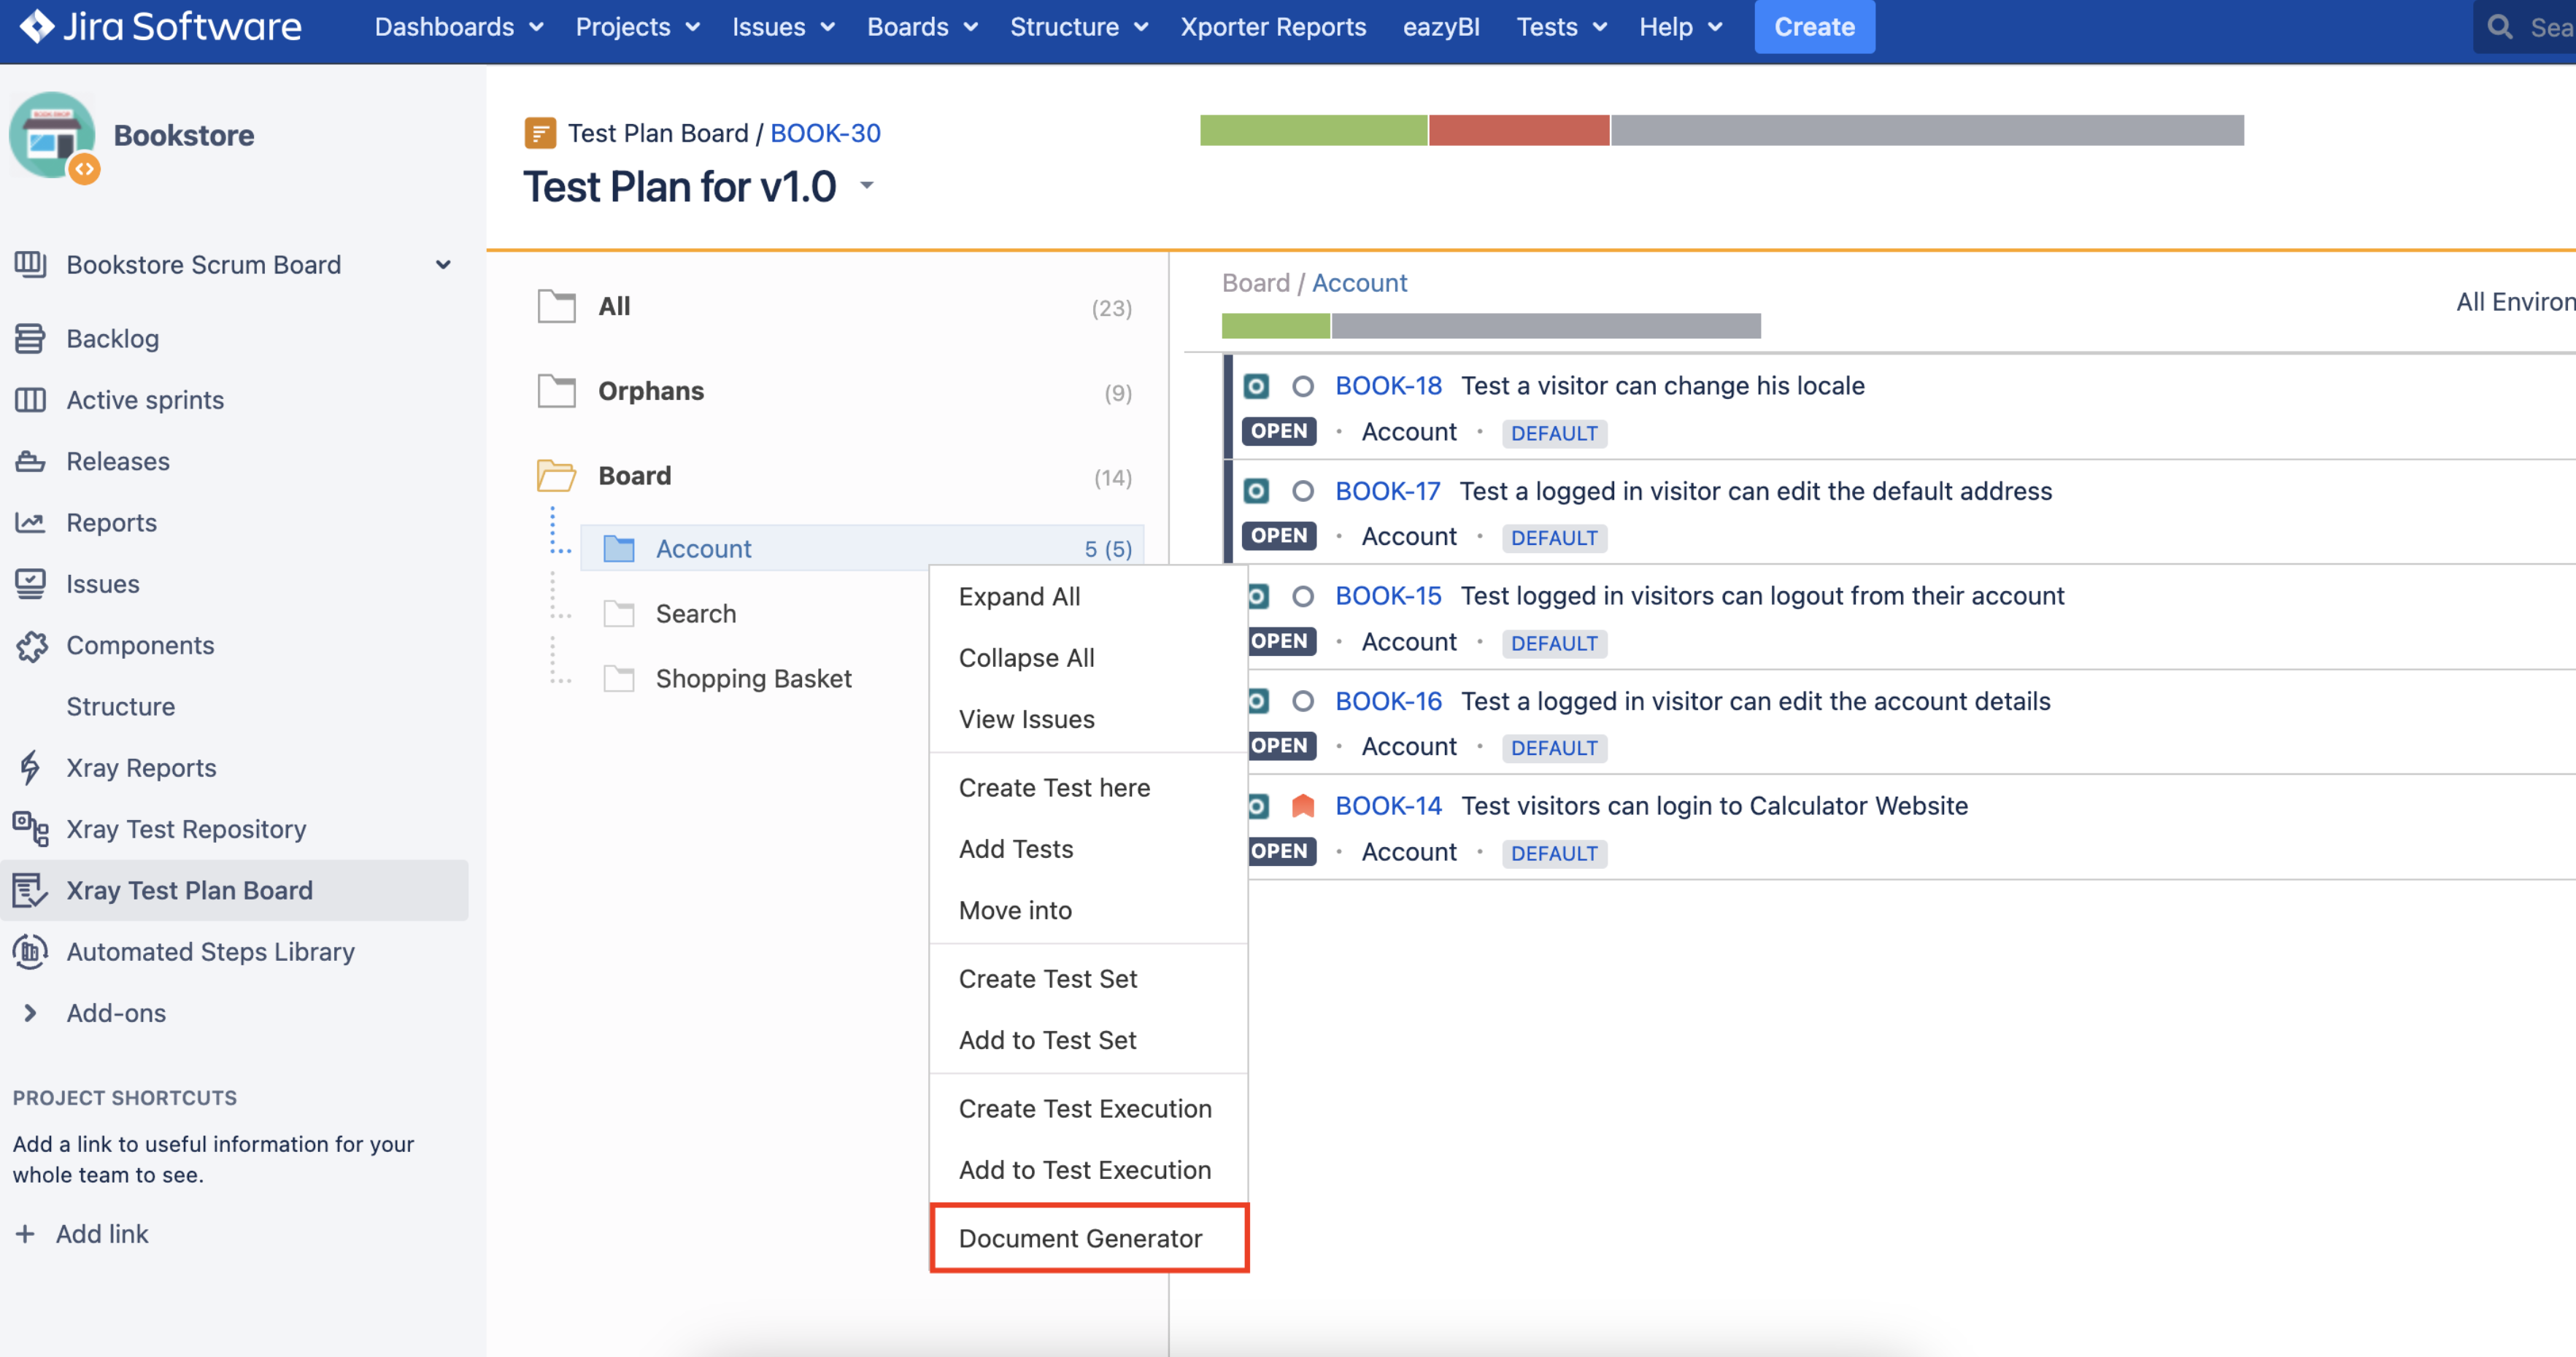This screenshot has height=1357, width=2576.
Task: Choose Create Test Set menu entry
Action: click(1088, 979)
